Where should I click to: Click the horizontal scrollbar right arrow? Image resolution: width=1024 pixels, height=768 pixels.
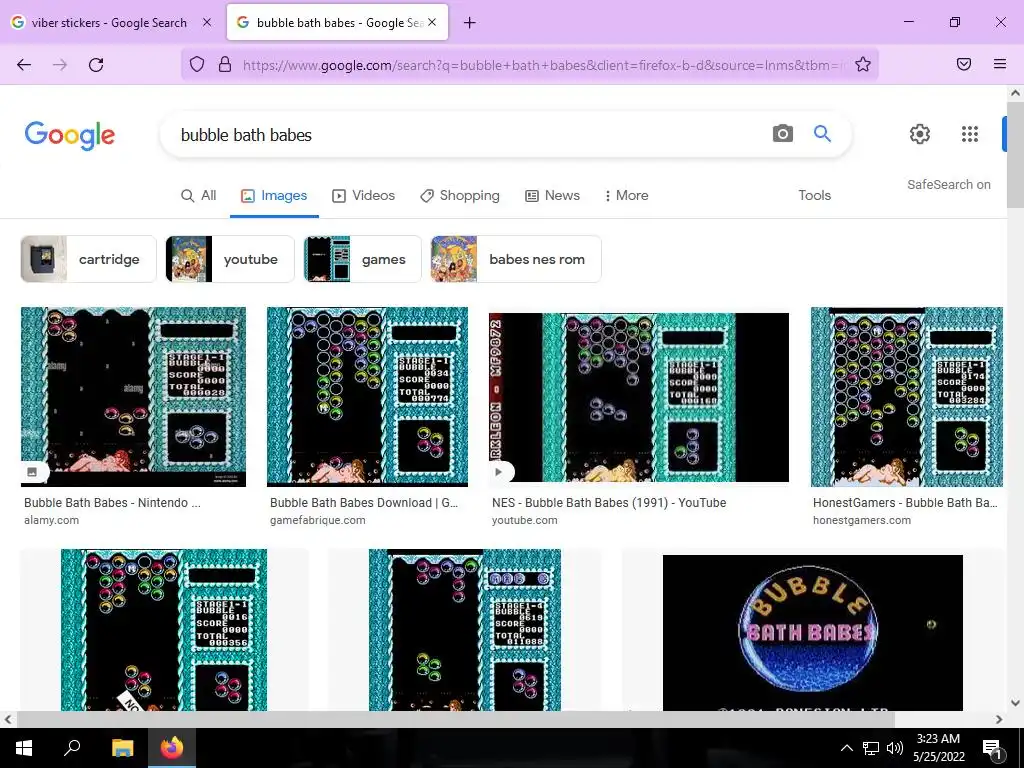pos(999,719)
